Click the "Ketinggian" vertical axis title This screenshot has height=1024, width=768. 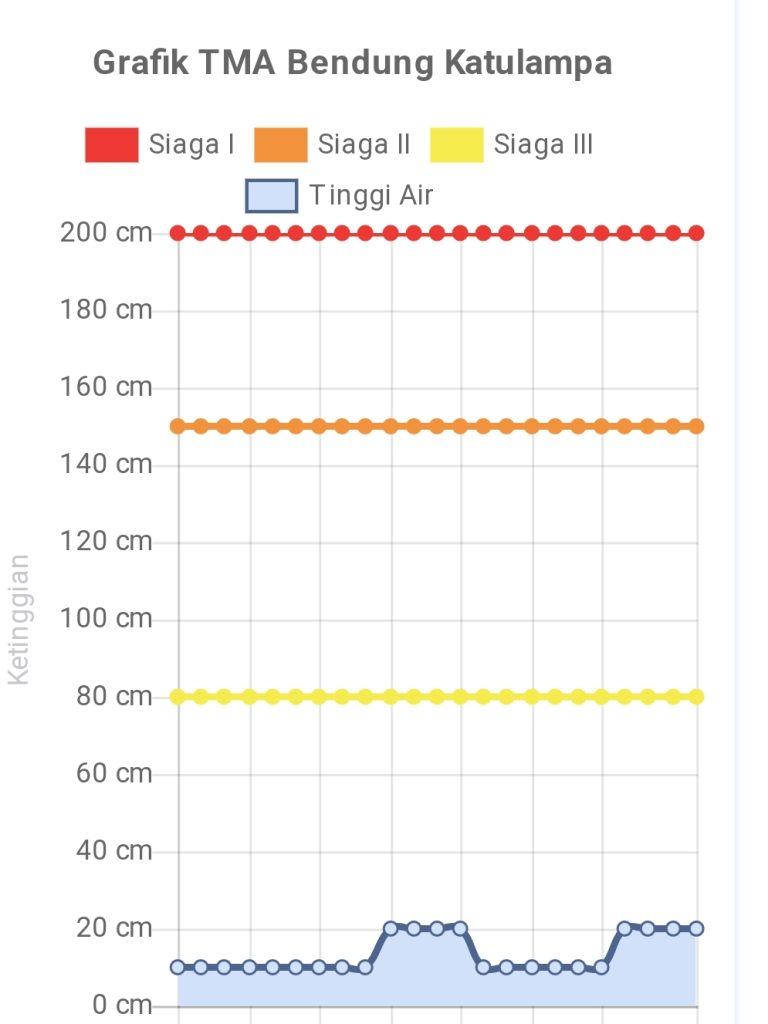click(19, 620)
